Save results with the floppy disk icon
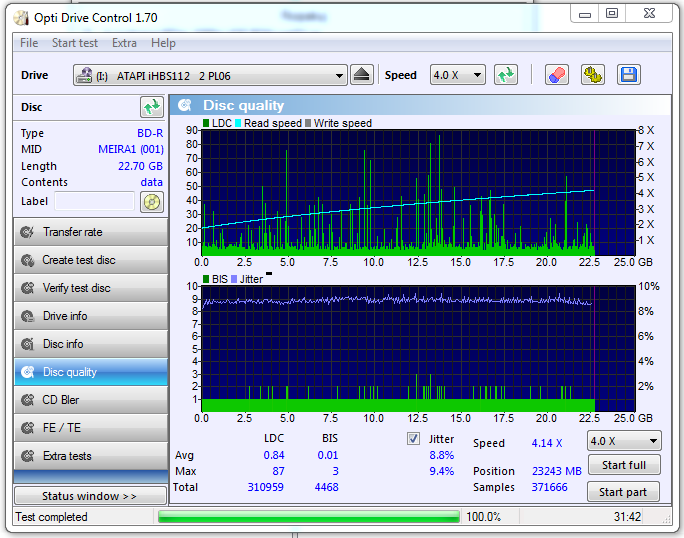This screenshot has height=538, width=684. [x=629, y=75]
